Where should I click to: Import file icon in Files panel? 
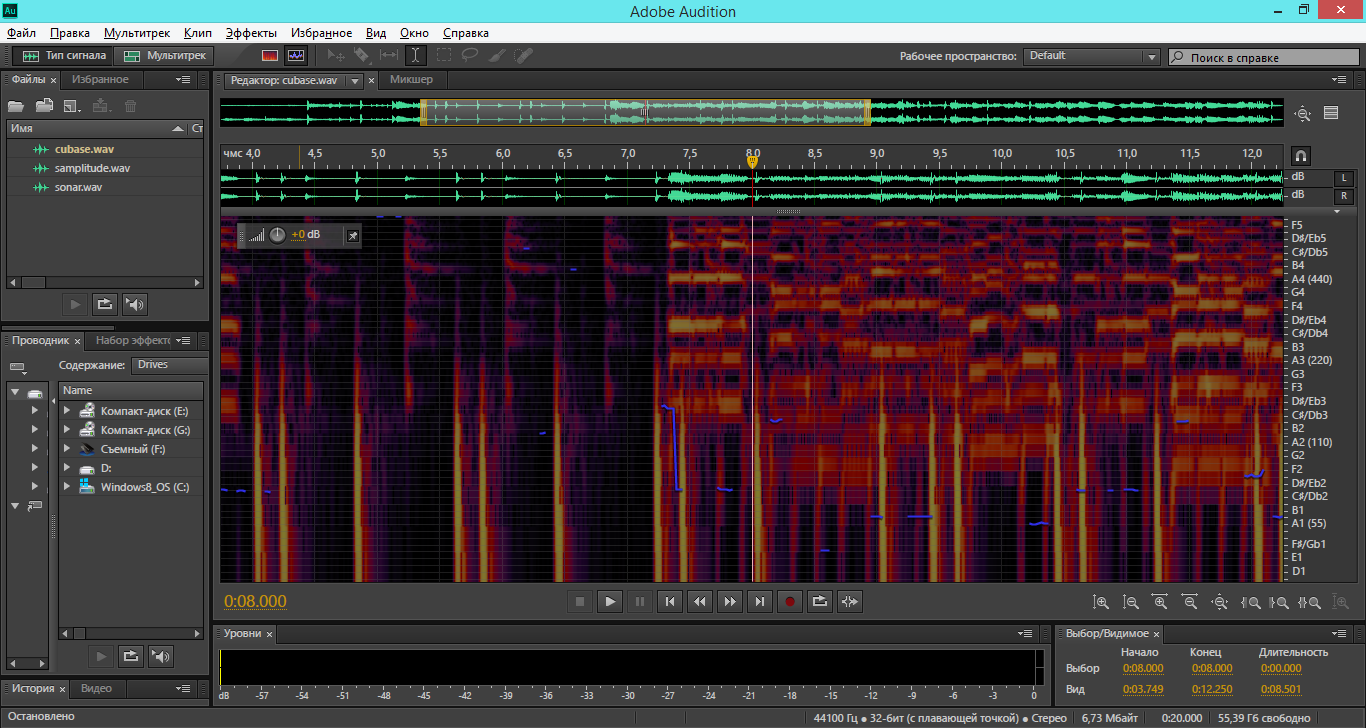pyautogui.click(x=44, y=105)
